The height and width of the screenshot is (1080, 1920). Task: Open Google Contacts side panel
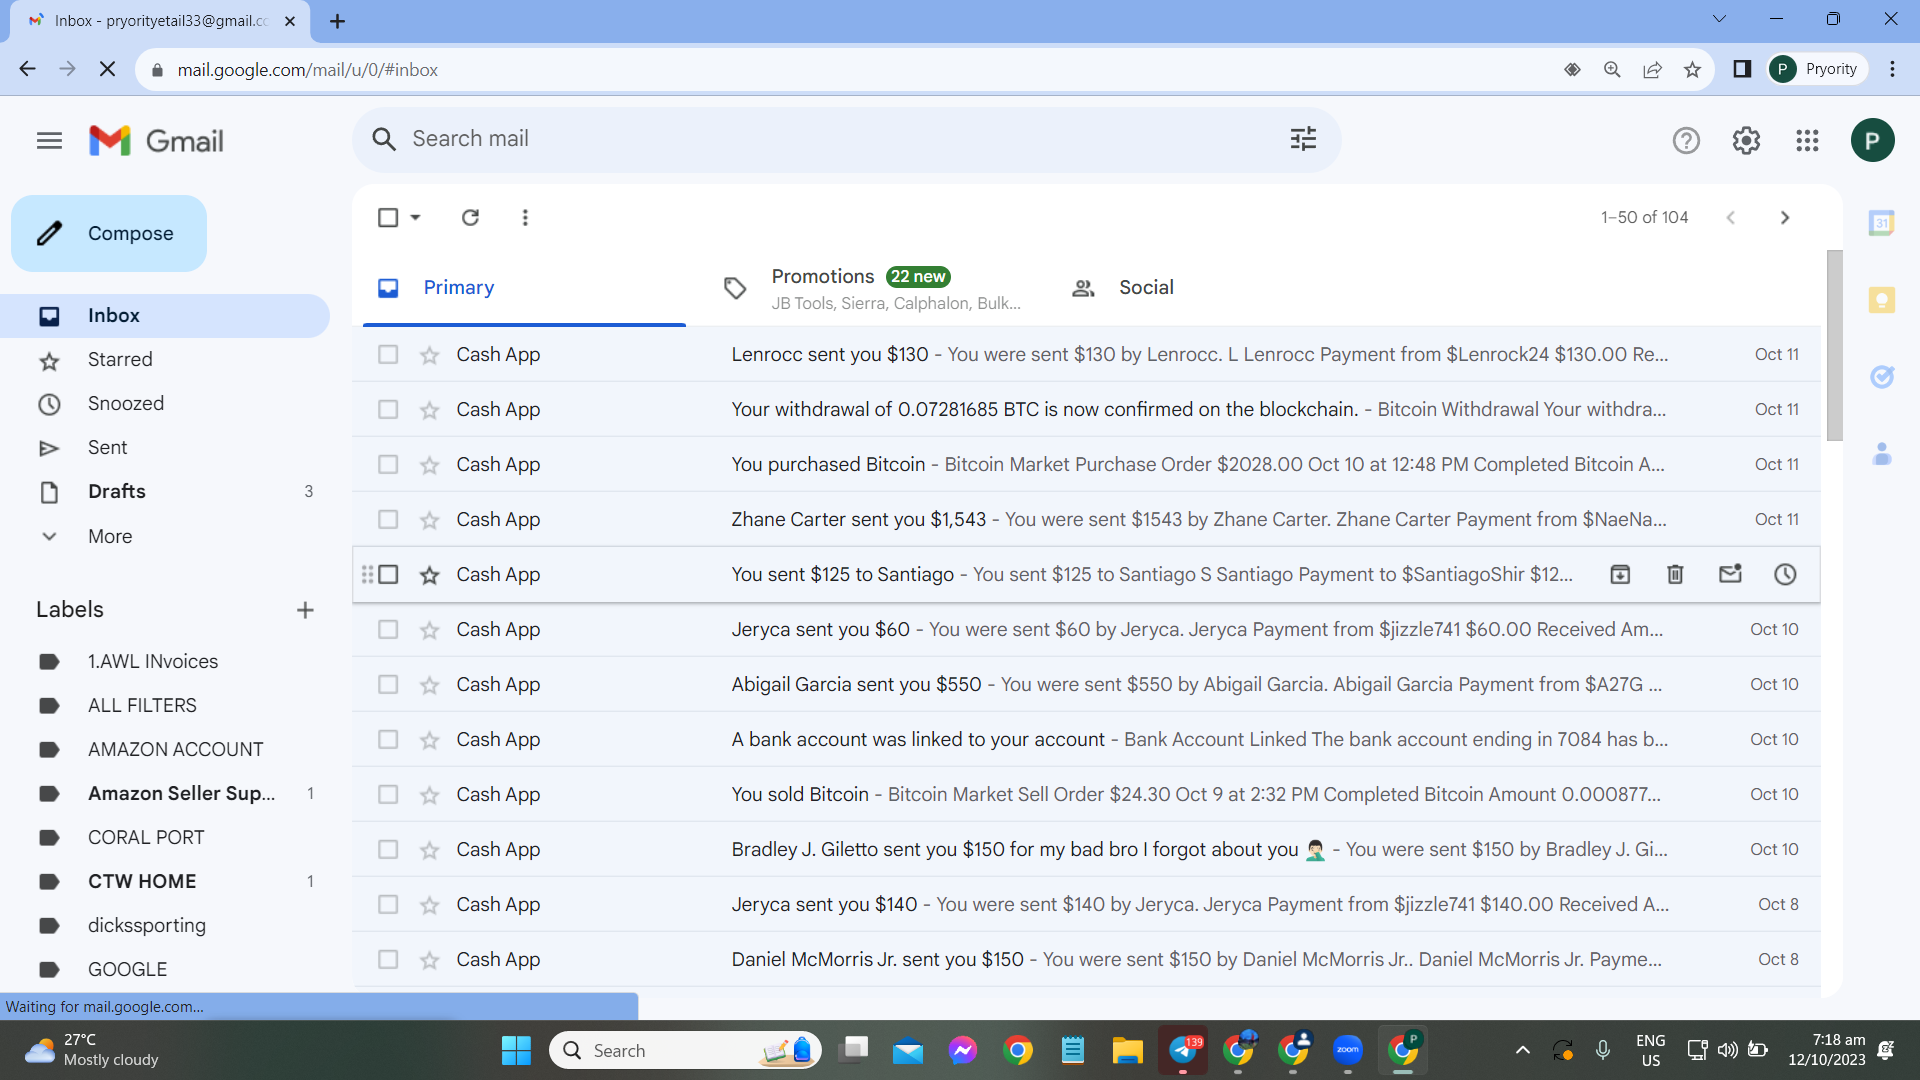click(x=1882, y=454)
